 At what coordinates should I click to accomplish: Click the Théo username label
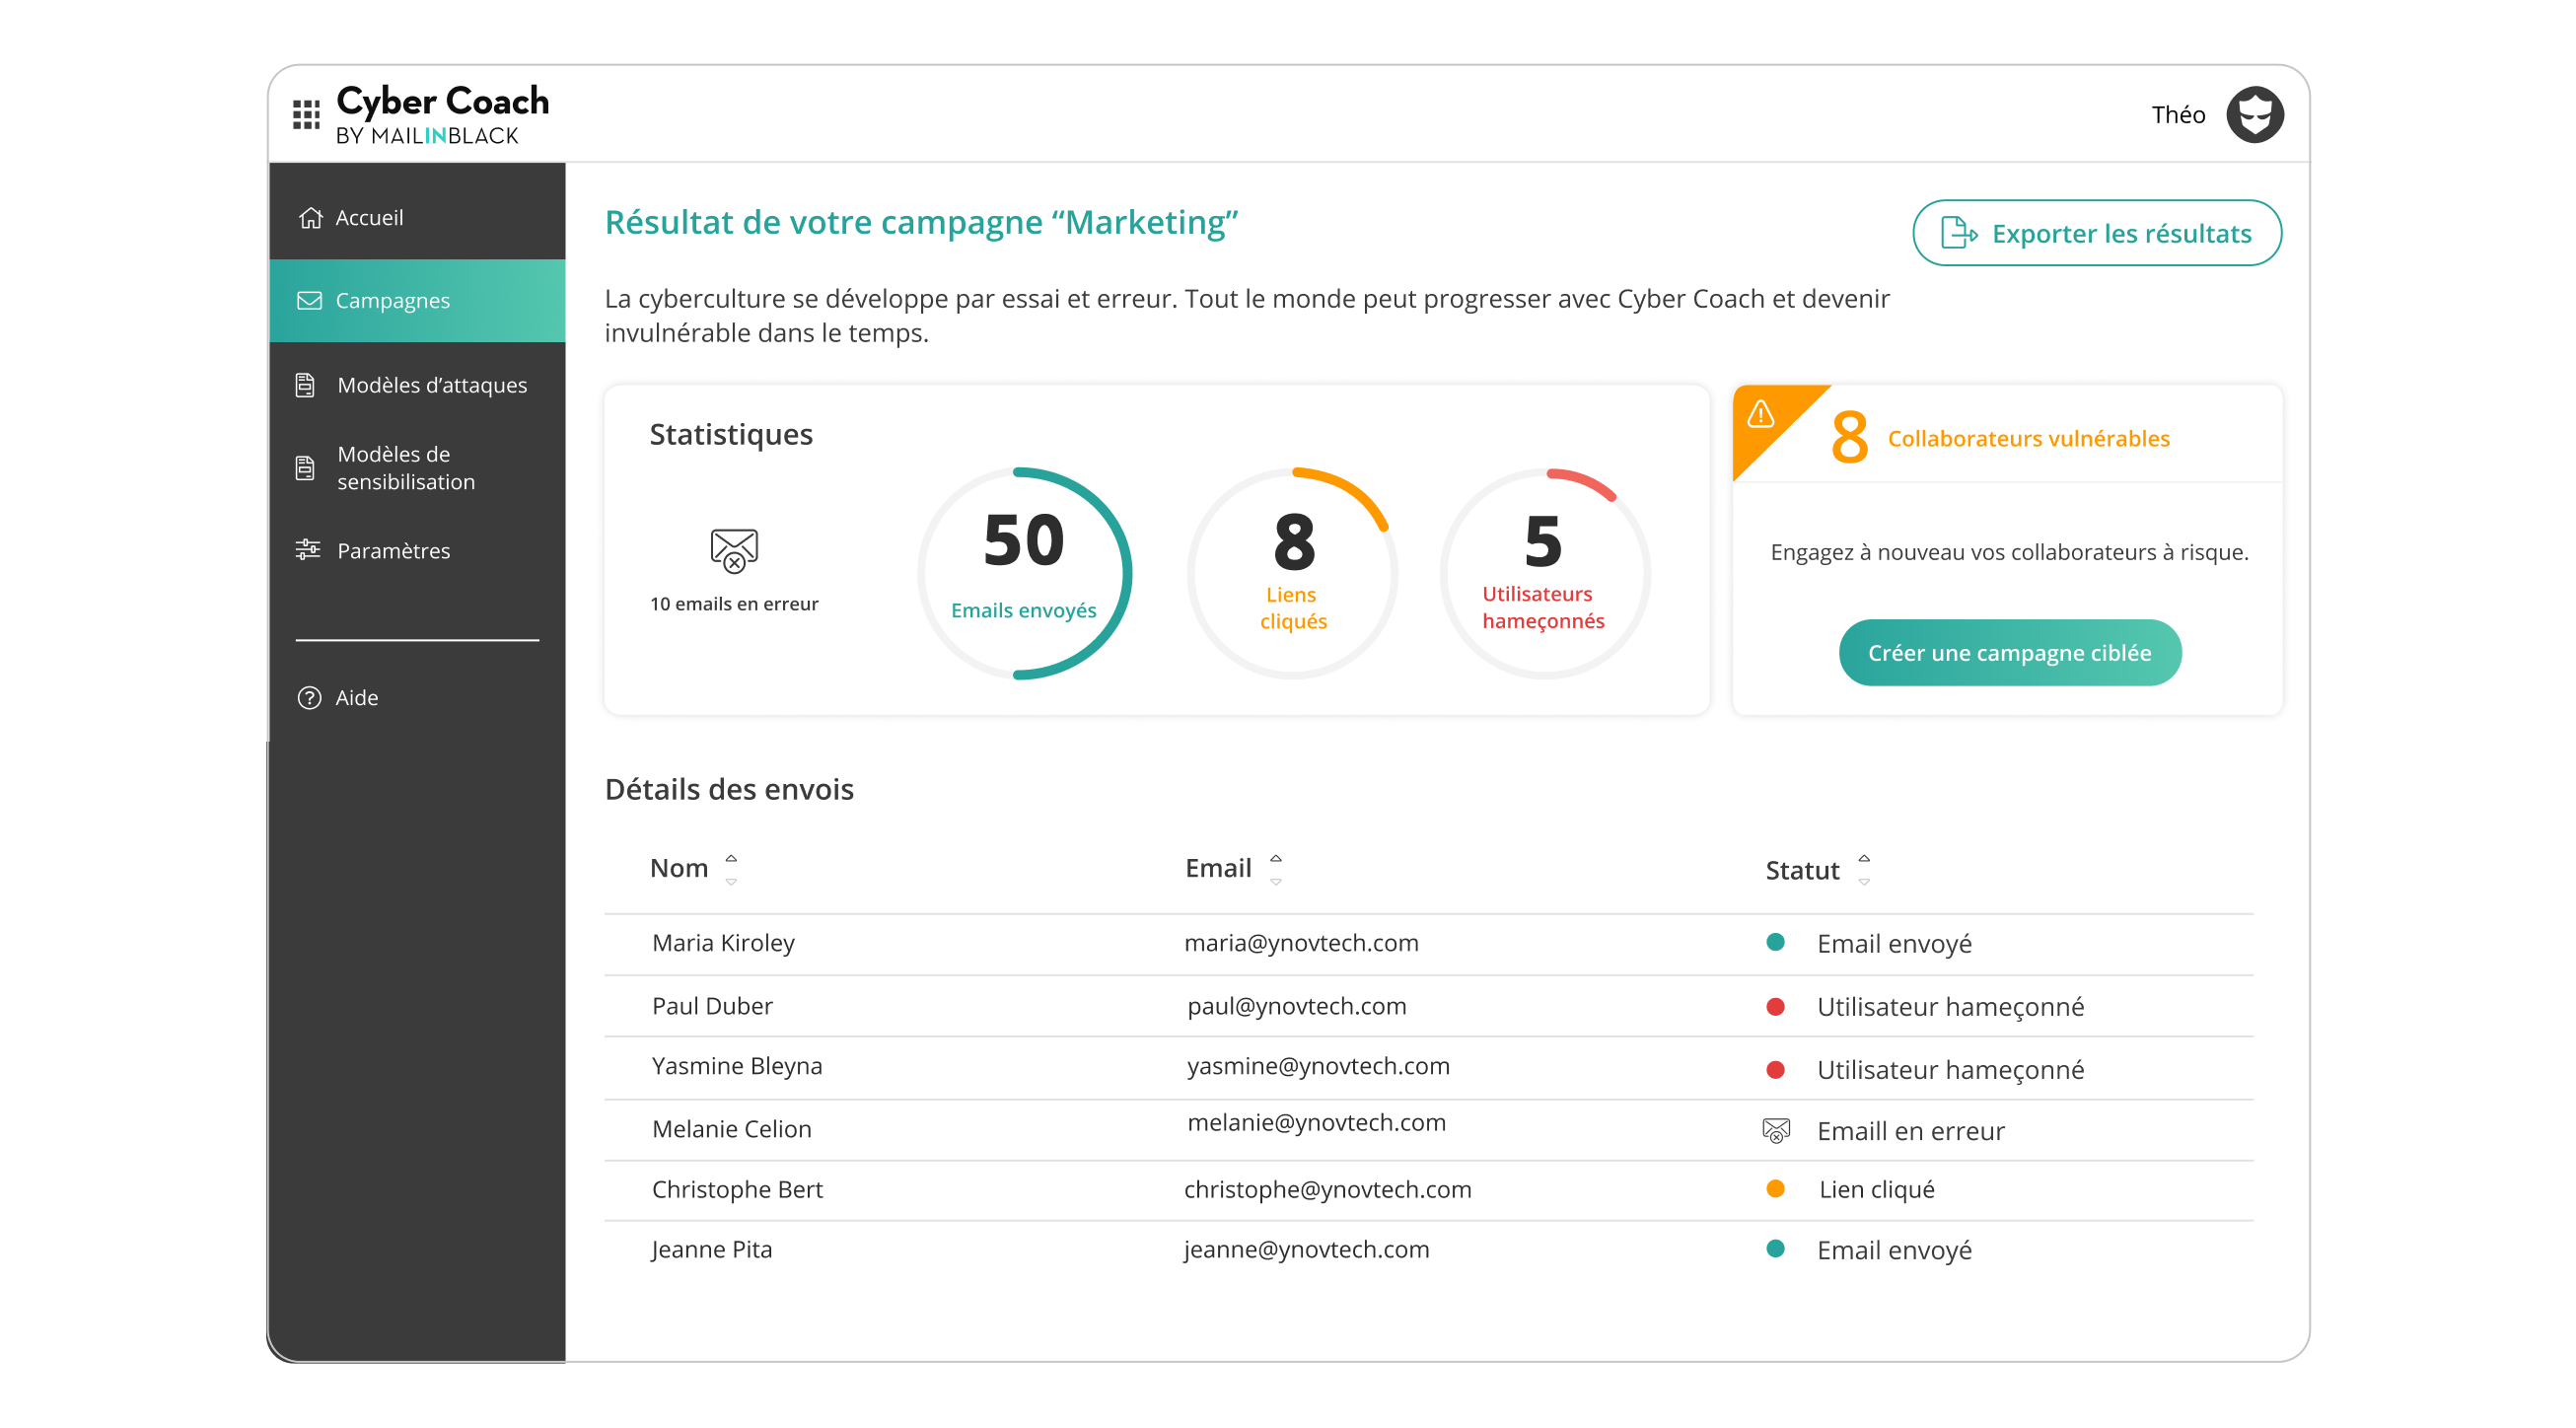click(2178, 115)
